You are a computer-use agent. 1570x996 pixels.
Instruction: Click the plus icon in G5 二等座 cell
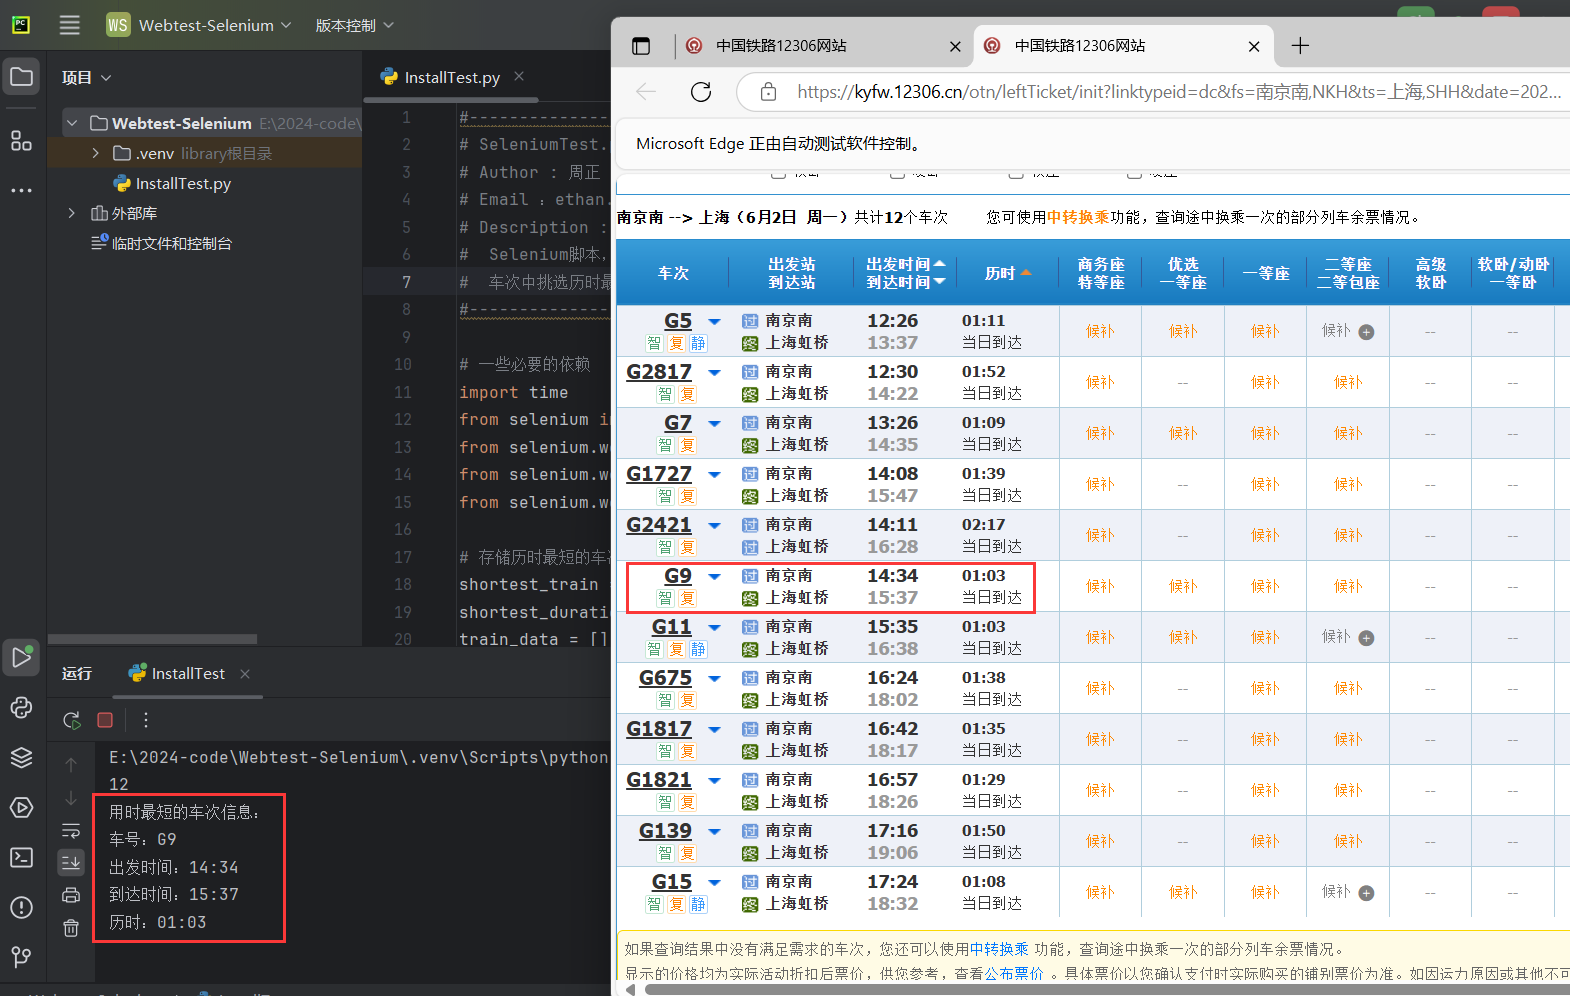[1366, 332]
